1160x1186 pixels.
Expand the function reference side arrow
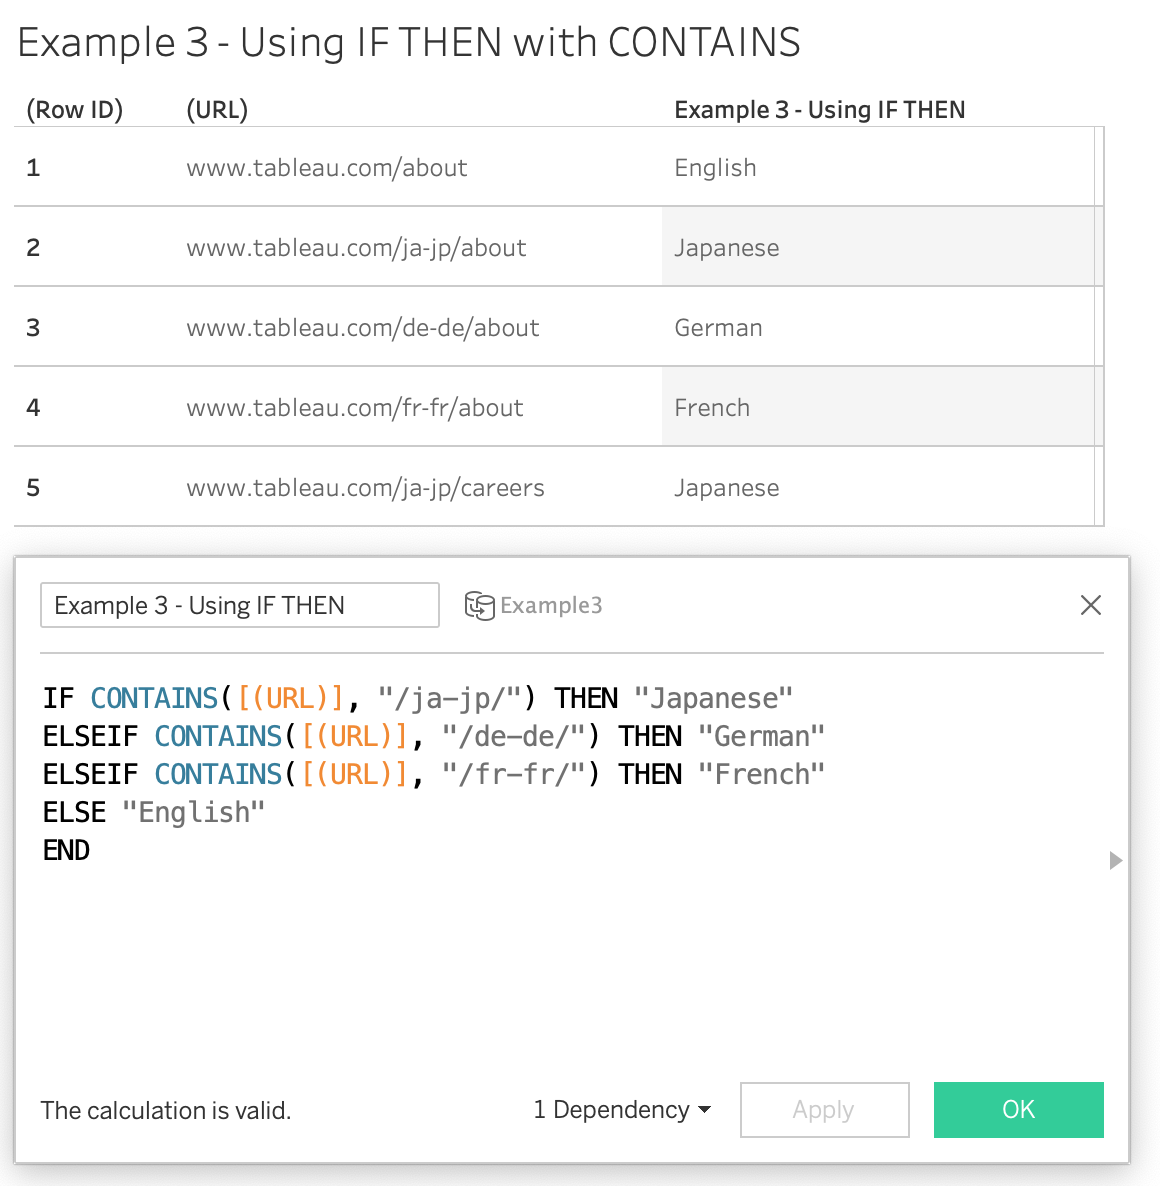tap(1116, 861)
